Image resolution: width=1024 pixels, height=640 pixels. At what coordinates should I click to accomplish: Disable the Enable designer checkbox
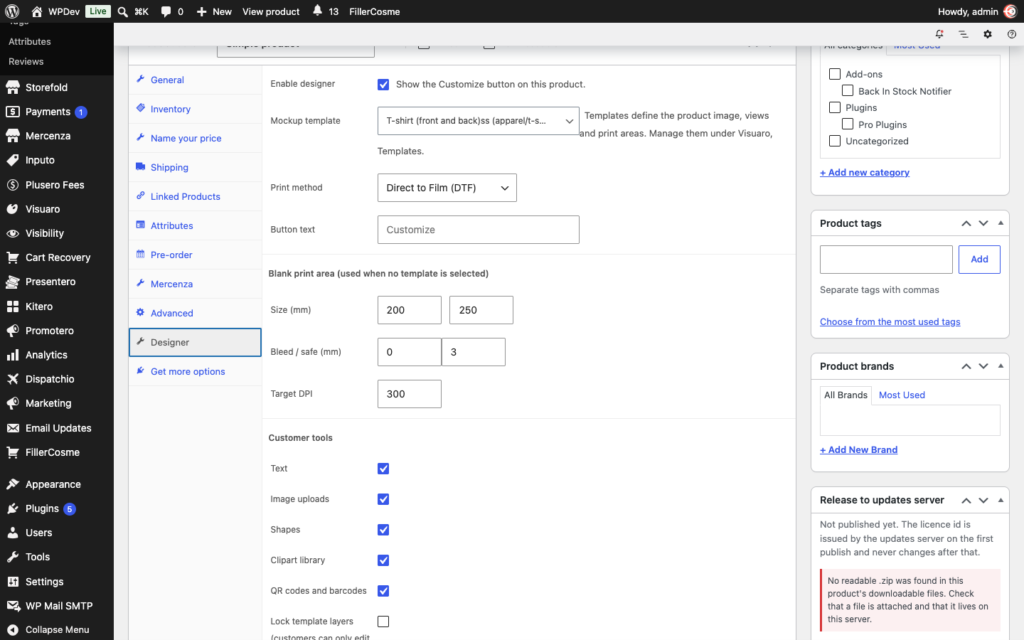(x=383, y=84)
